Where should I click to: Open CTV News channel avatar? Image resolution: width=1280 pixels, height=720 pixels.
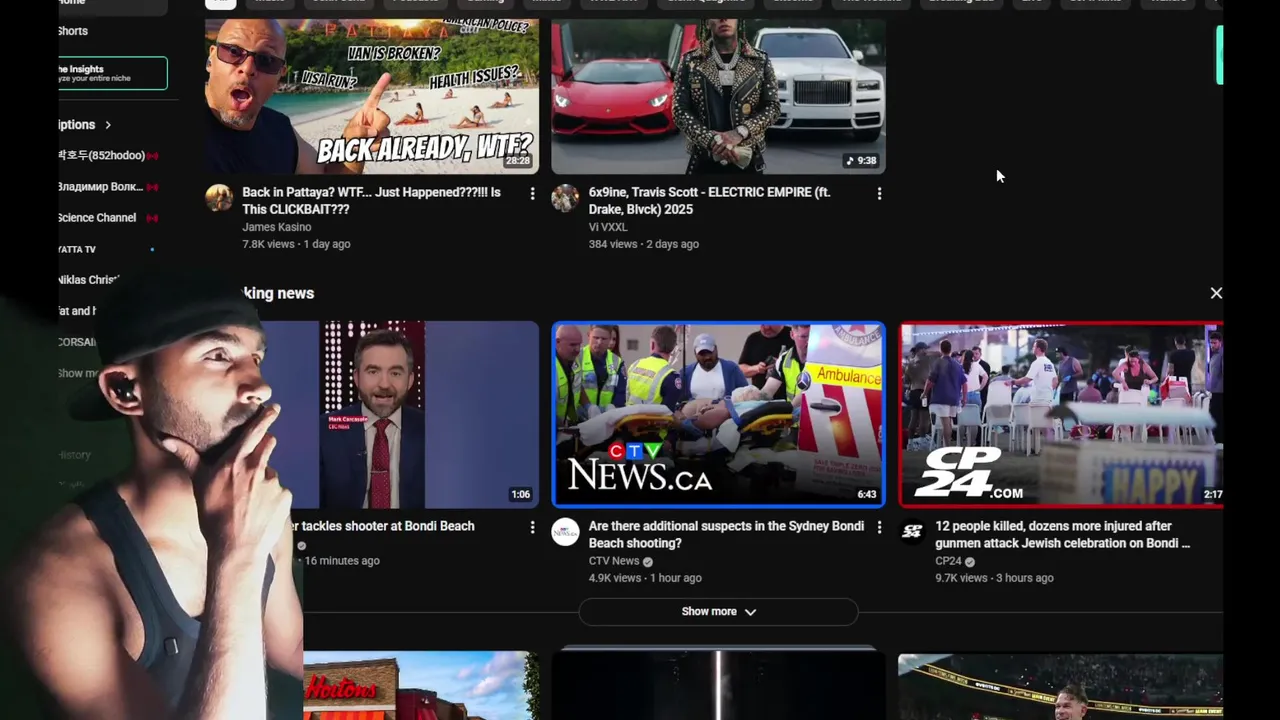pyautogui.click(x=565, y=531)
